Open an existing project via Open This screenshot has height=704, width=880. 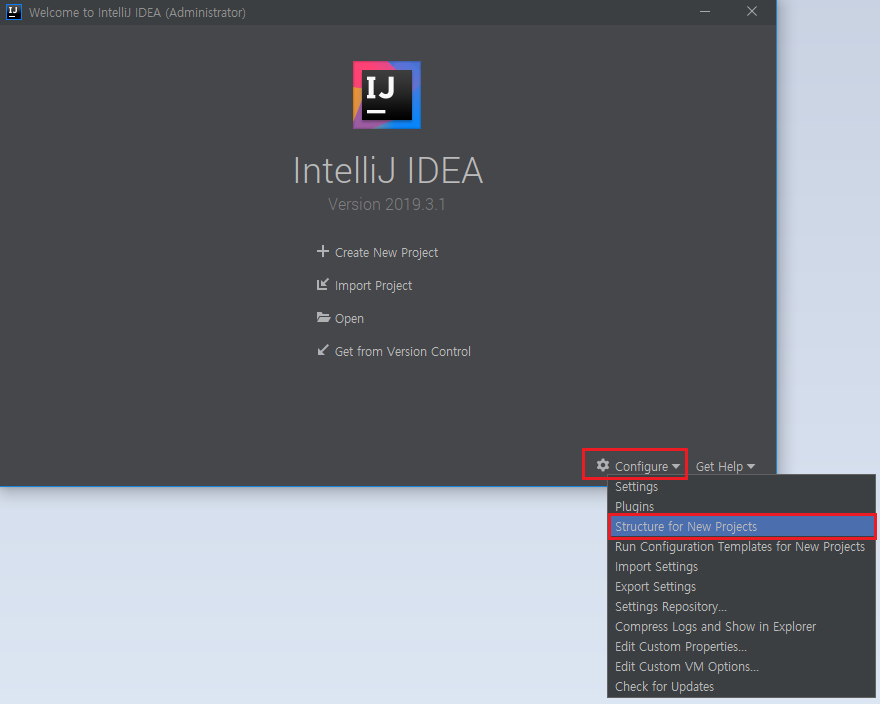[x=349, y=319]
